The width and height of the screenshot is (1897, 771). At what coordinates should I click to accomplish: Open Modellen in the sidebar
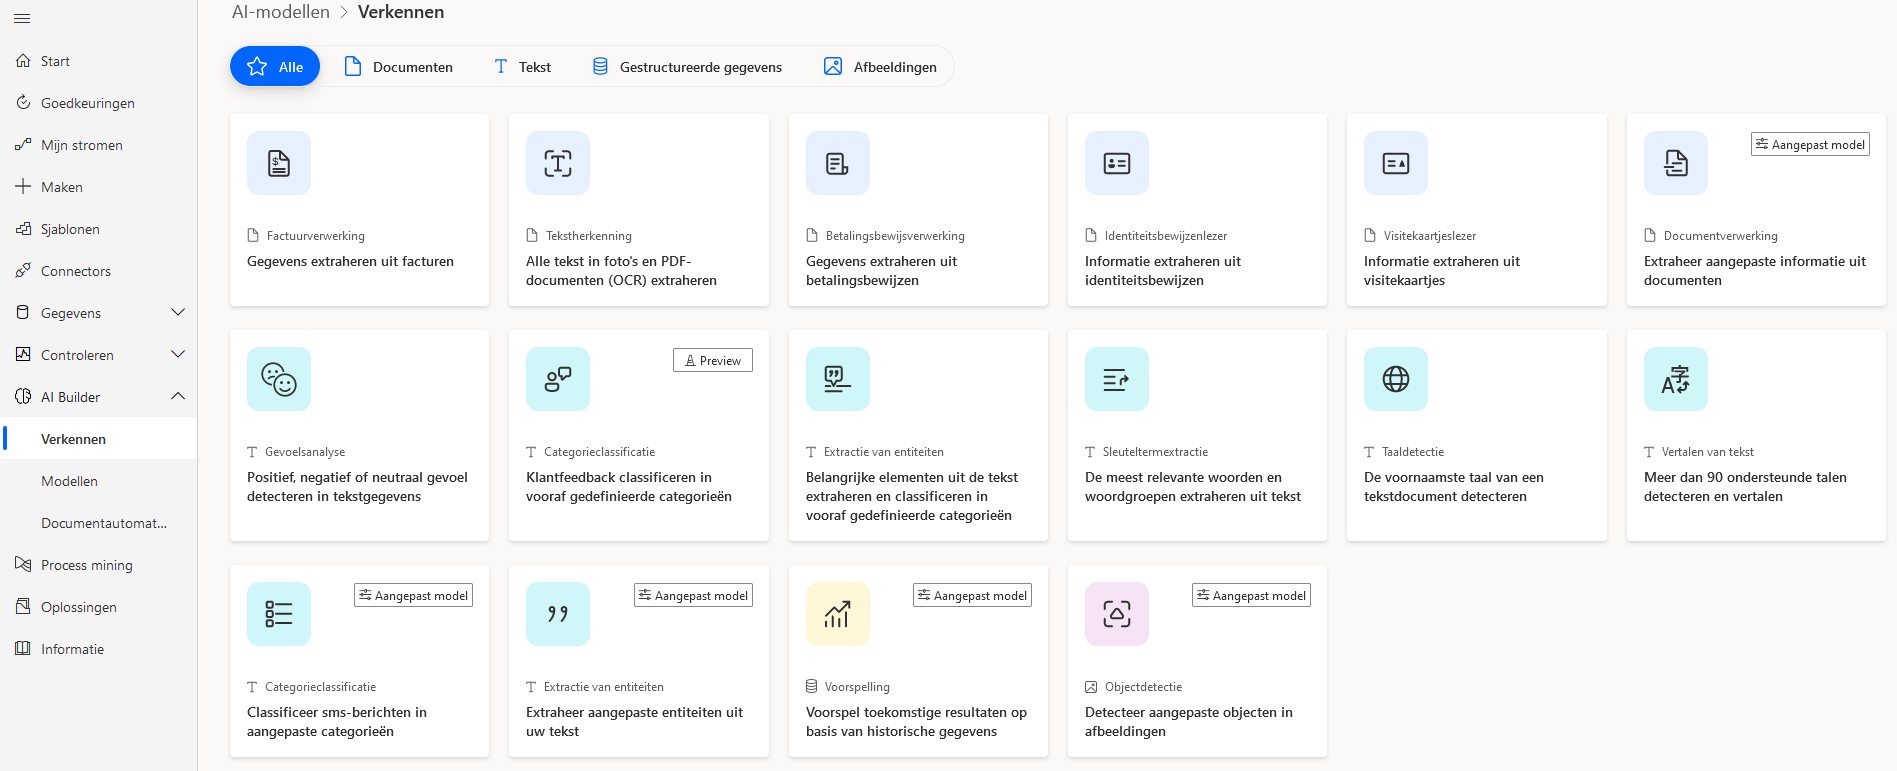pos(69,481)
